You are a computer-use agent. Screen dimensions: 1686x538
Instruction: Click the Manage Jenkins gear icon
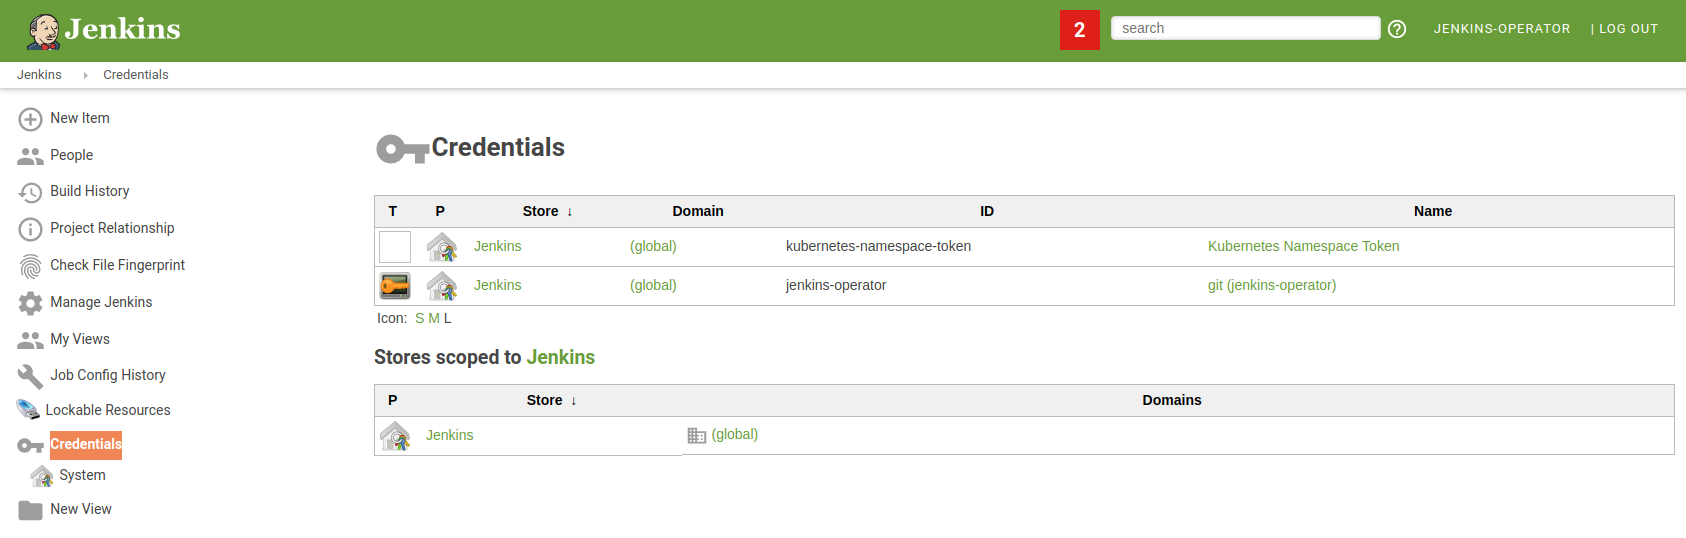30,303
